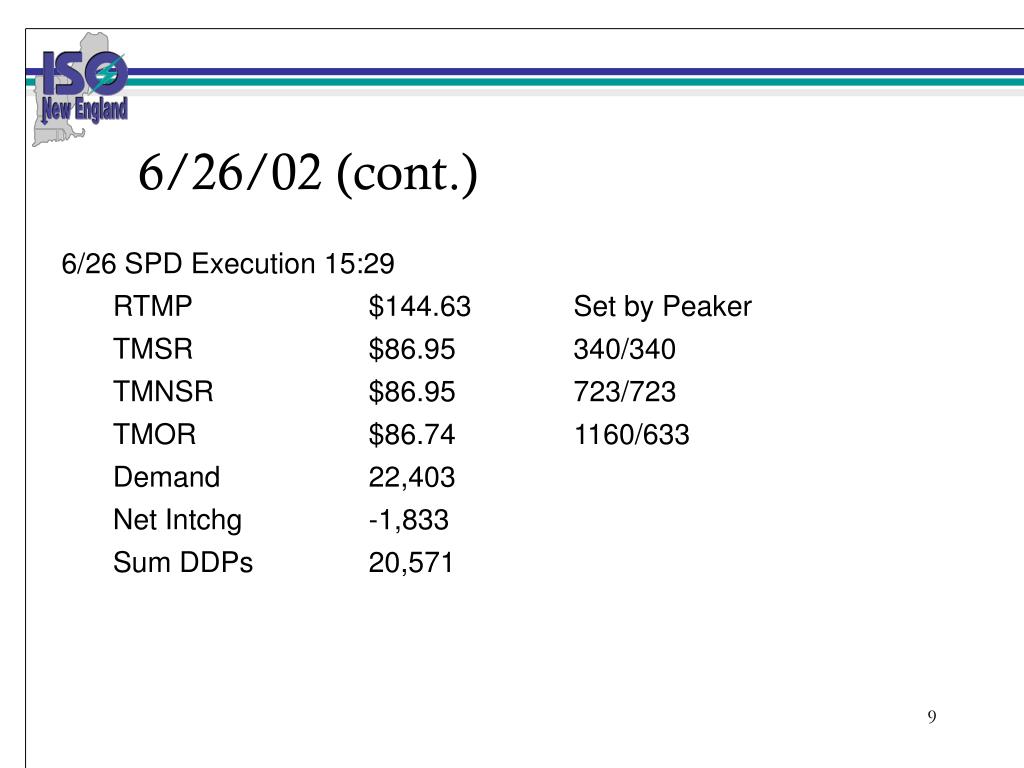Click the TMSR row label

[153, 349]
